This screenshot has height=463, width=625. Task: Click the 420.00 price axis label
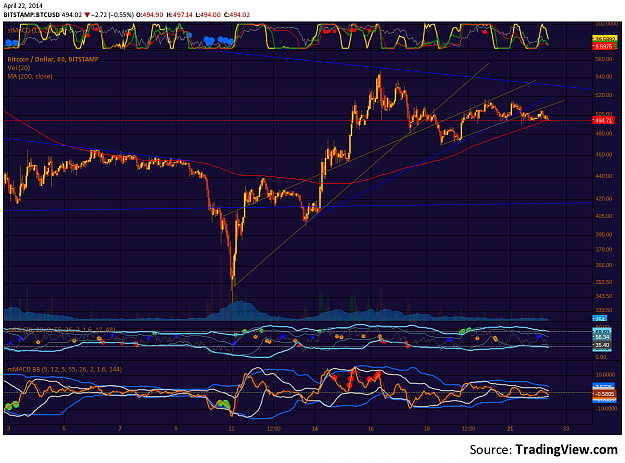click(x=603, y=198)
